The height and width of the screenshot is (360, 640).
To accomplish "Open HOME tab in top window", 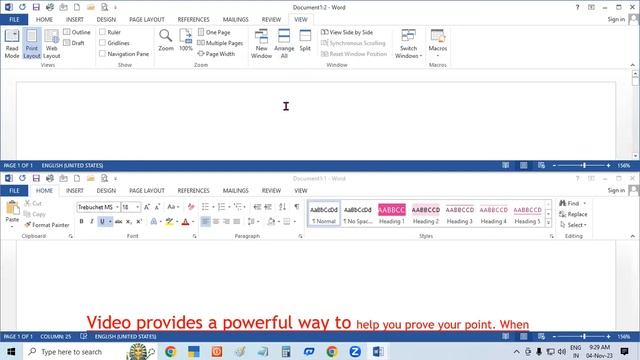I will click(x=44, y=19).
